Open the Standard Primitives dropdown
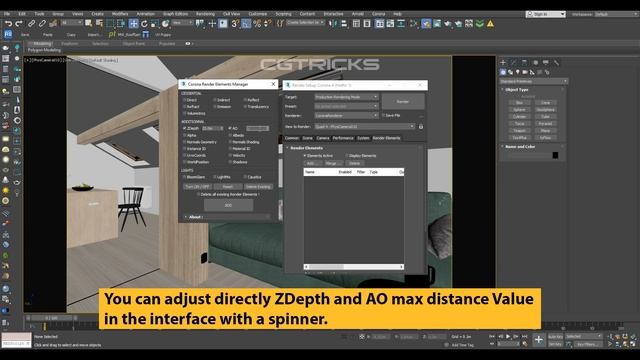Viewport: 640px width, 360px height. pyautogui.click(x=533, y=81)
